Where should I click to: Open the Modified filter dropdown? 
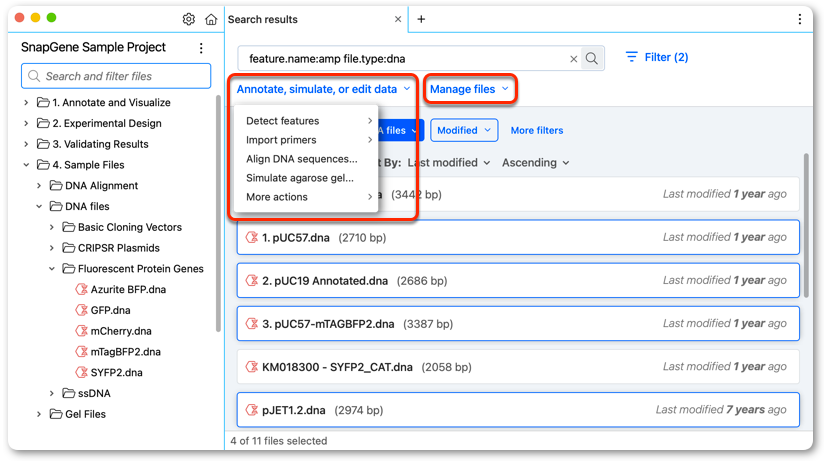coord(464,130)
